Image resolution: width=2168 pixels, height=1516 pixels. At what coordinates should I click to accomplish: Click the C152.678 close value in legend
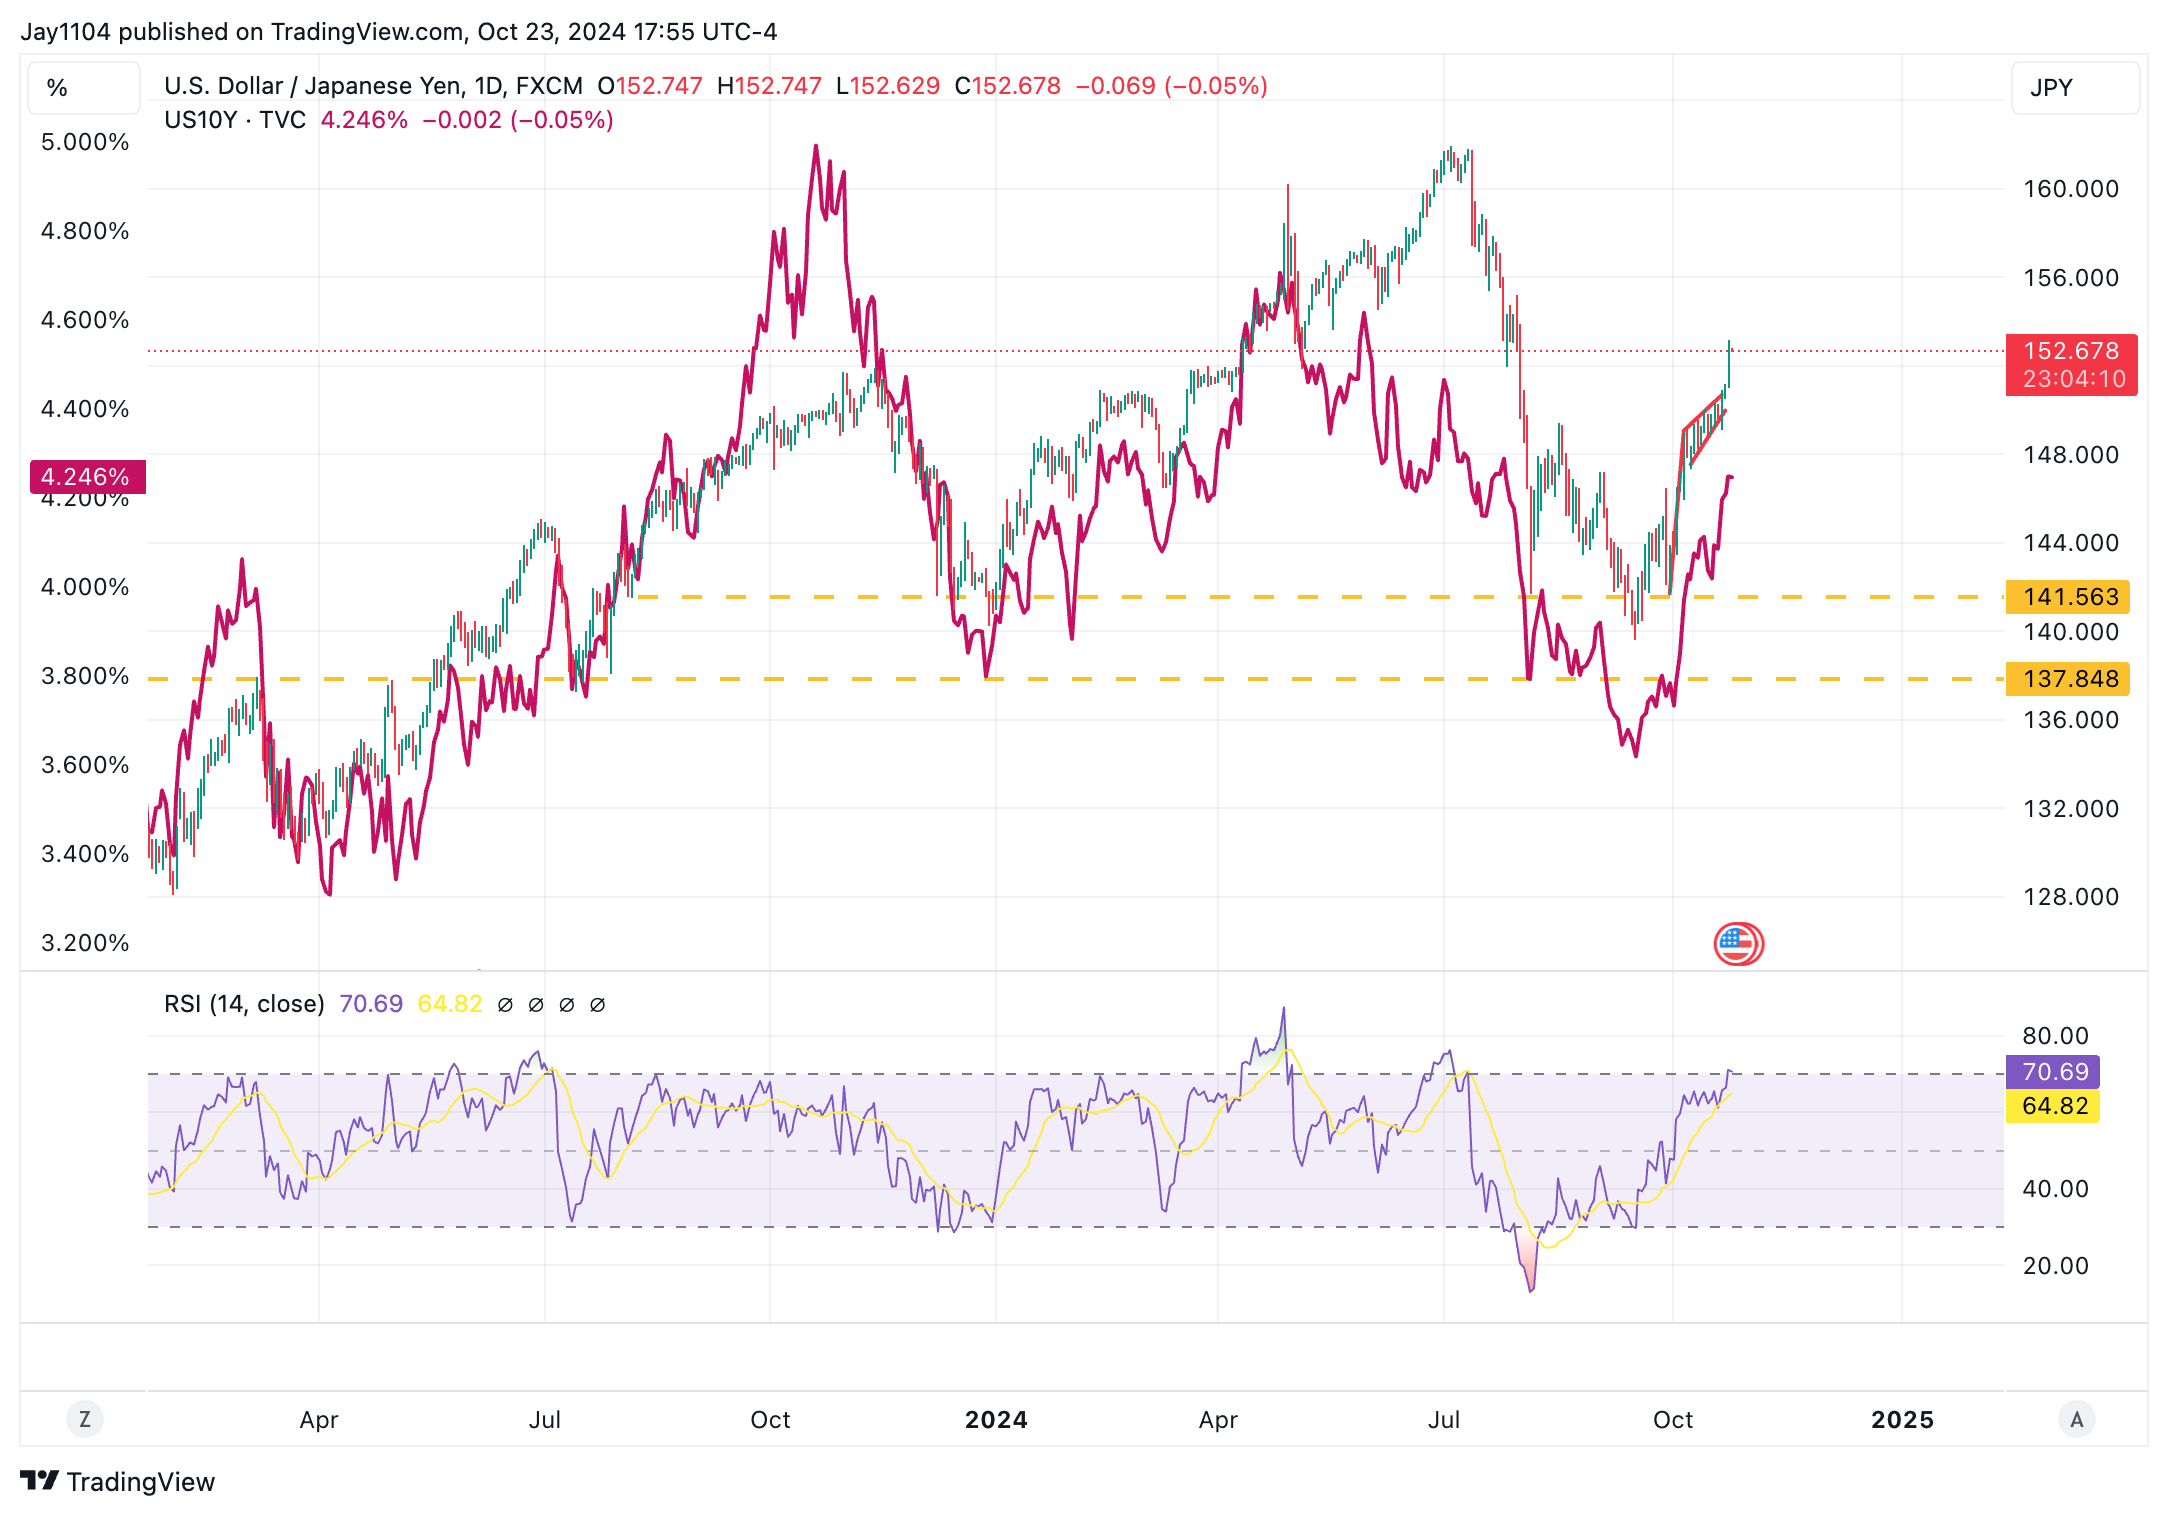pyautogui.click(x=1007, y=86)
